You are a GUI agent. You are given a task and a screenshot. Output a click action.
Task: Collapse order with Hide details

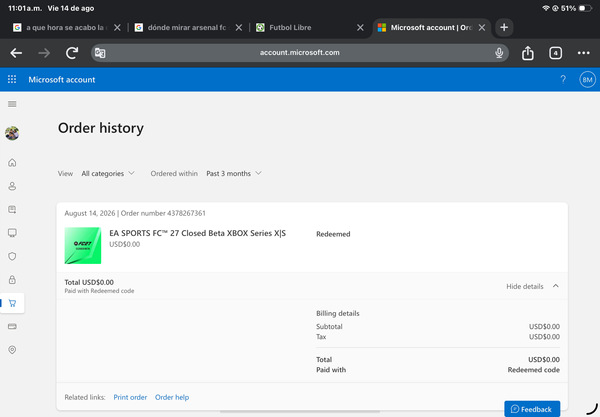pyautogui.click(x=532, y=286)
